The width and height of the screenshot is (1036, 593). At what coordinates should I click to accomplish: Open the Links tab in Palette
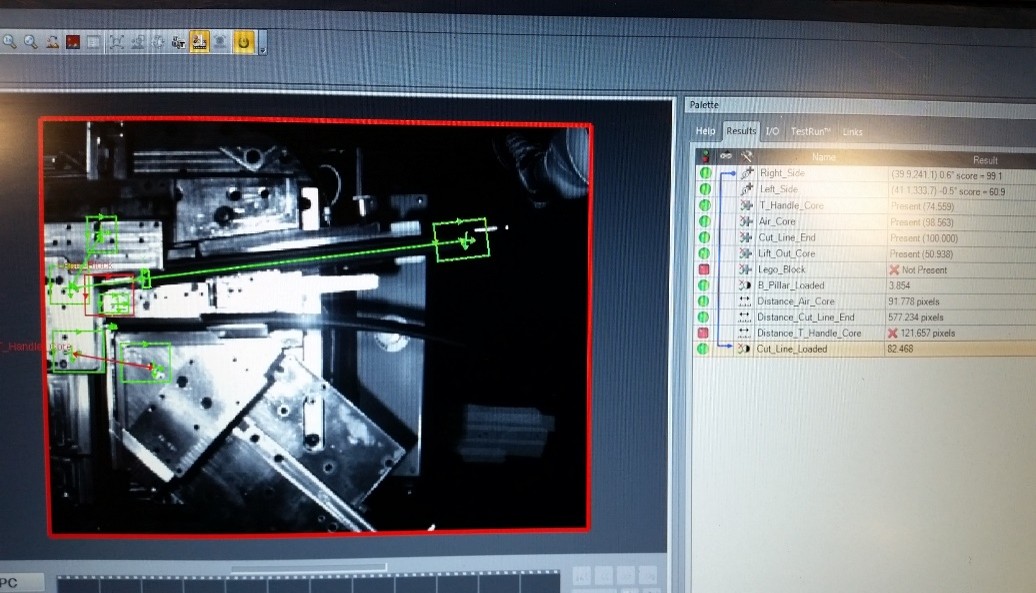click(853, 132)
